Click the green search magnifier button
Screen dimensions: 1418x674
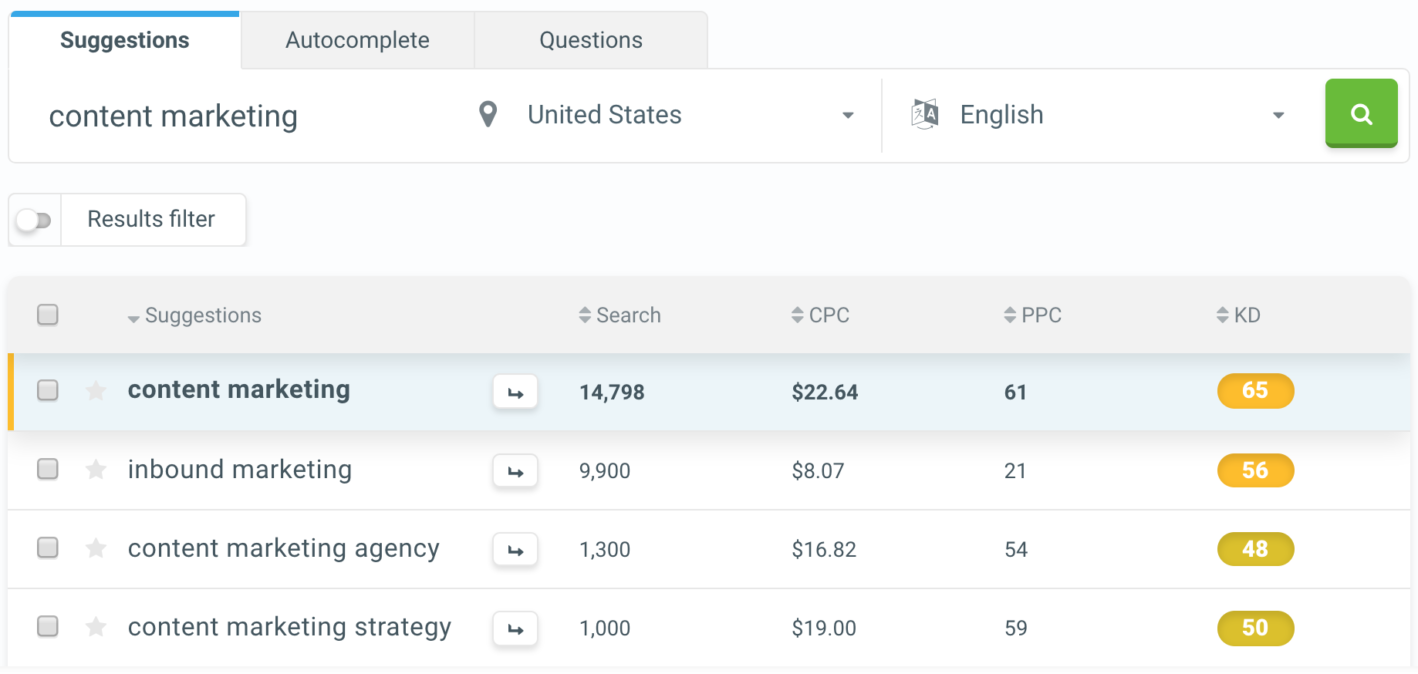click(x=1361, y=114)
